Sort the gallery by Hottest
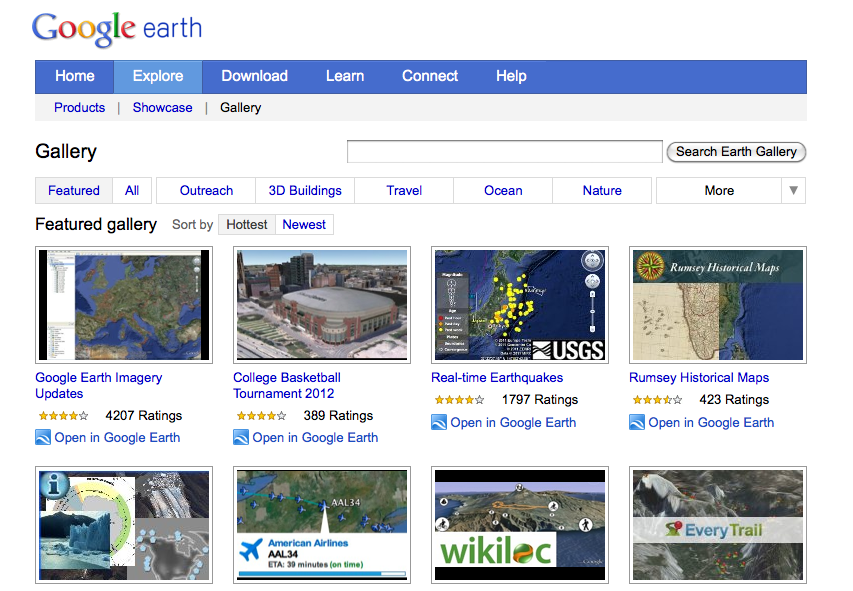853x591 pixels. coord(247,225)
